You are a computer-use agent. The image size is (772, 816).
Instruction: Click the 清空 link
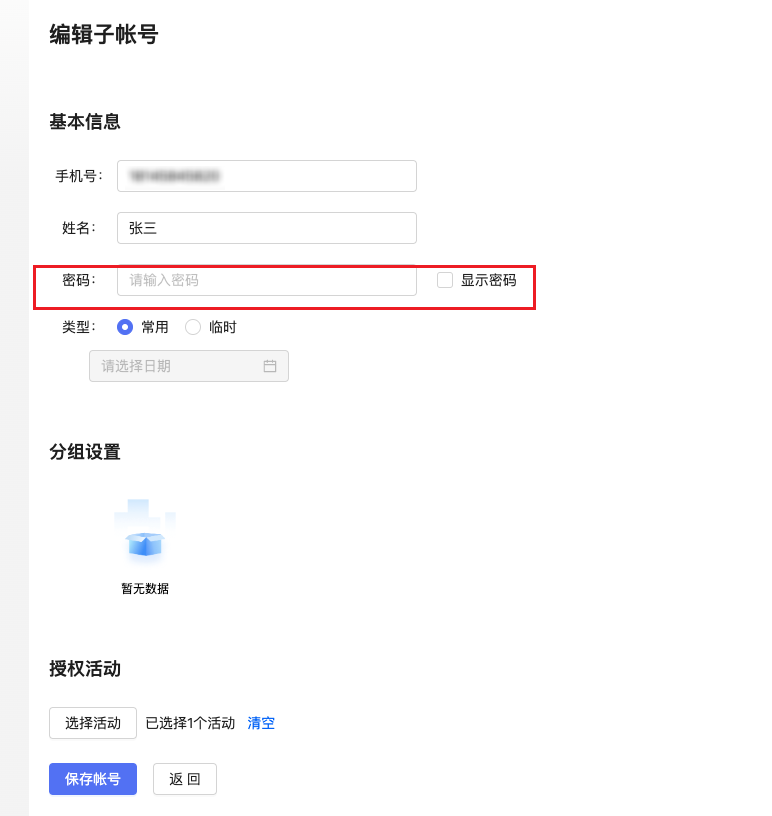point(261,723)
